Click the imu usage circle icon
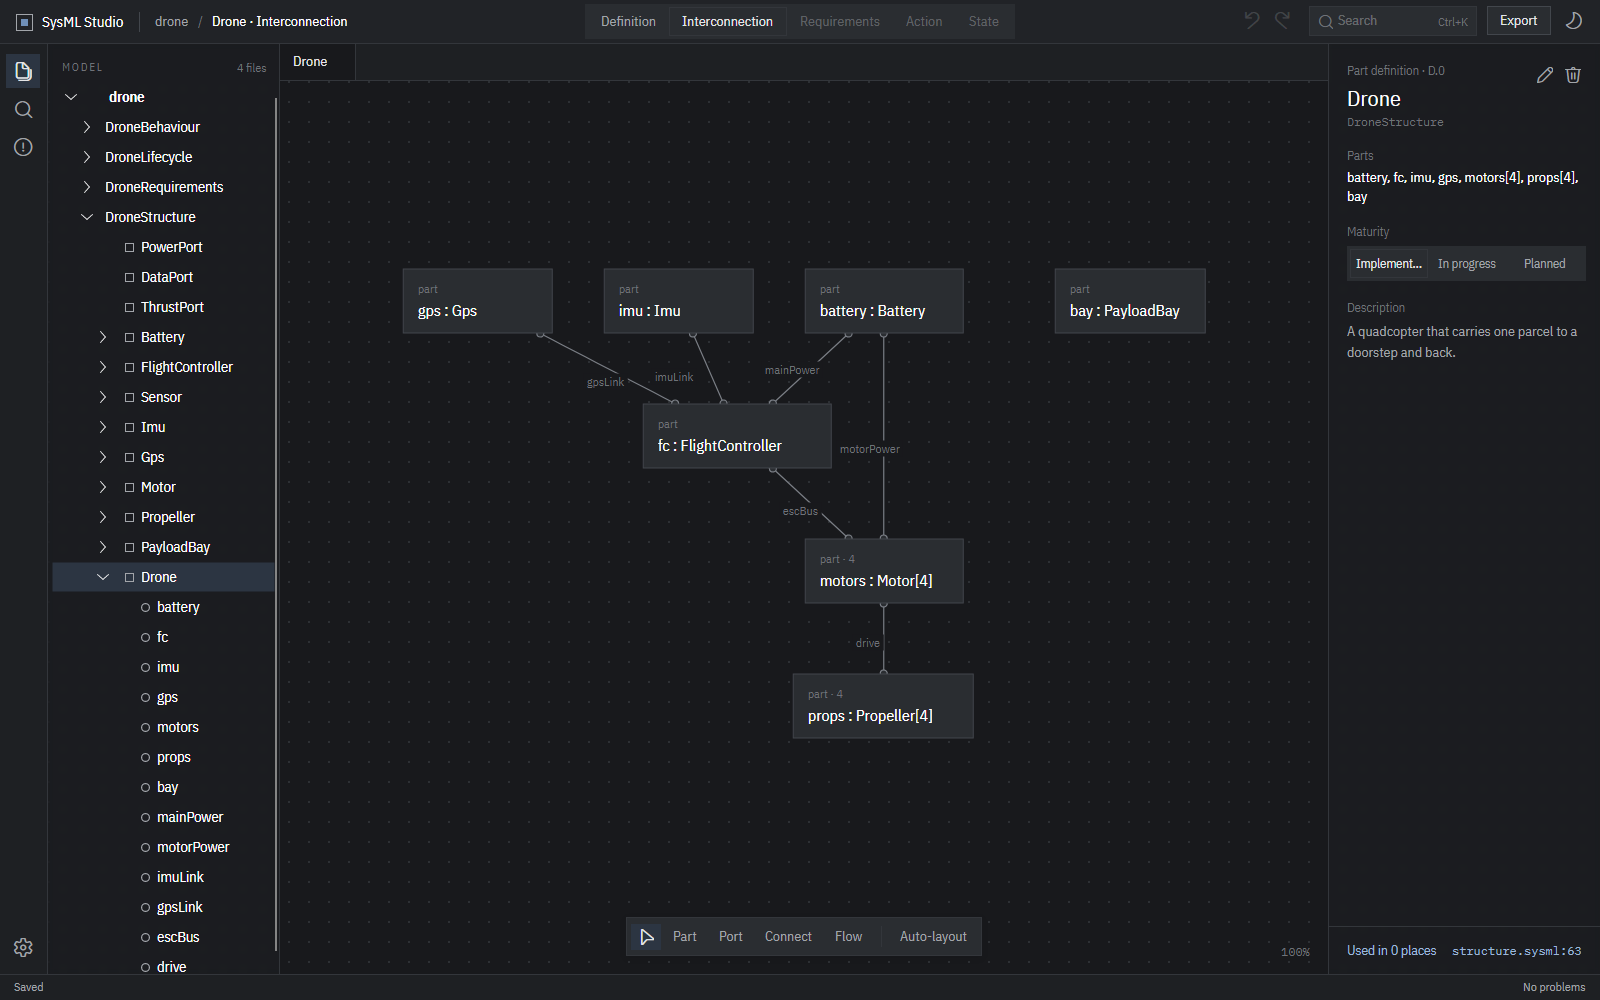 [x=146, y=667]
